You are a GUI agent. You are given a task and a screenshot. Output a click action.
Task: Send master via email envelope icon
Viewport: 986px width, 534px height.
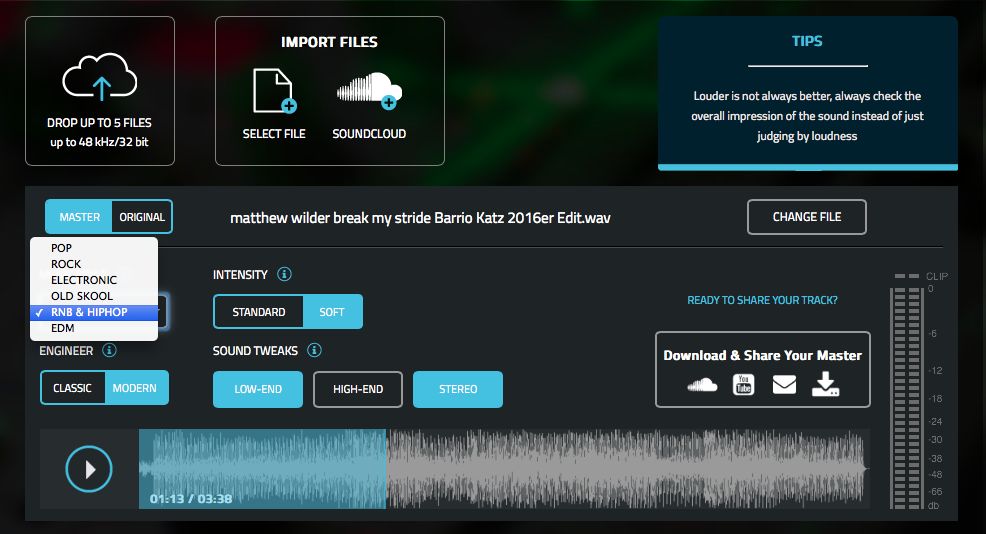[784, 385]
